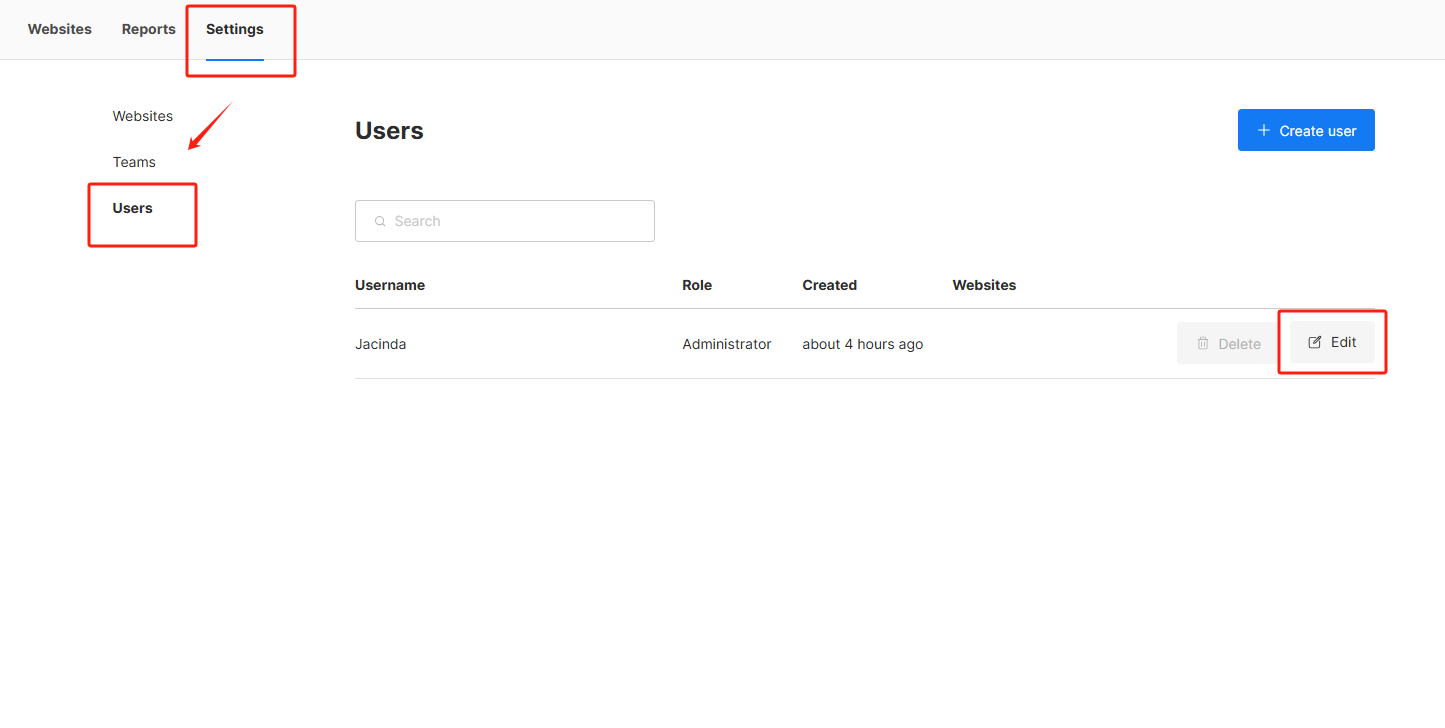Focus the Search users field
The height and width of the screenshot is (728, 1445).
click(x=505, y=221)
